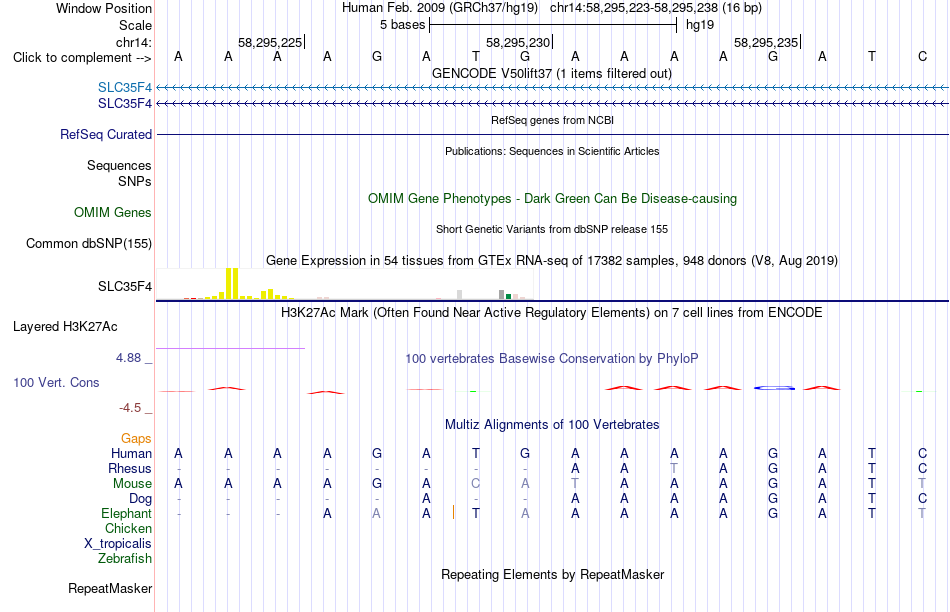Screen dimensions: 950x612
Task: Select the 'Scale' track label
Action: click(135, 25)
